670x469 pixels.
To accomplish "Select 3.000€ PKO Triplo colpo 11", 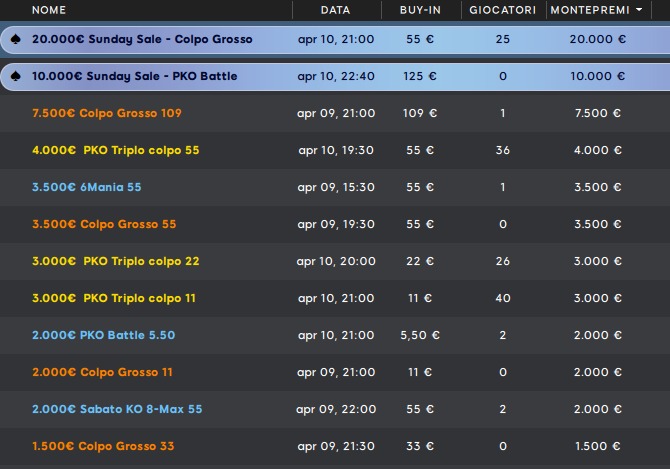I will [335, 298].
